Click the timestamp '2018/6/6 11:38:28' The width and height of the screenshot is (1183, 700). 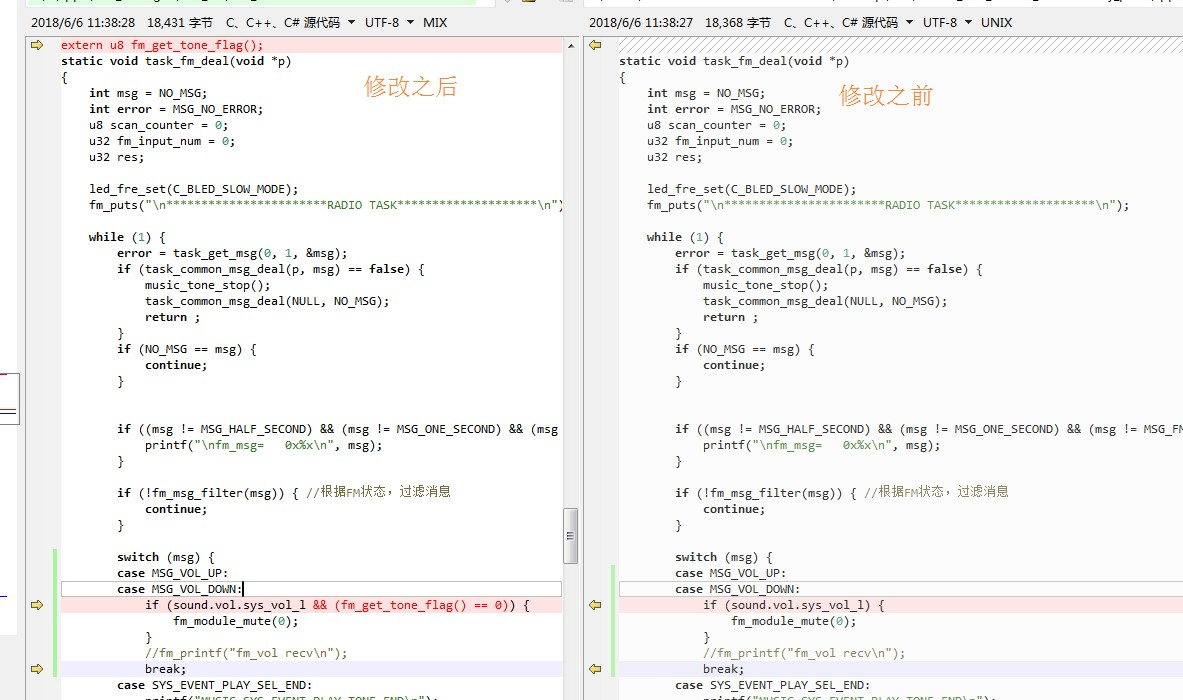83,23
